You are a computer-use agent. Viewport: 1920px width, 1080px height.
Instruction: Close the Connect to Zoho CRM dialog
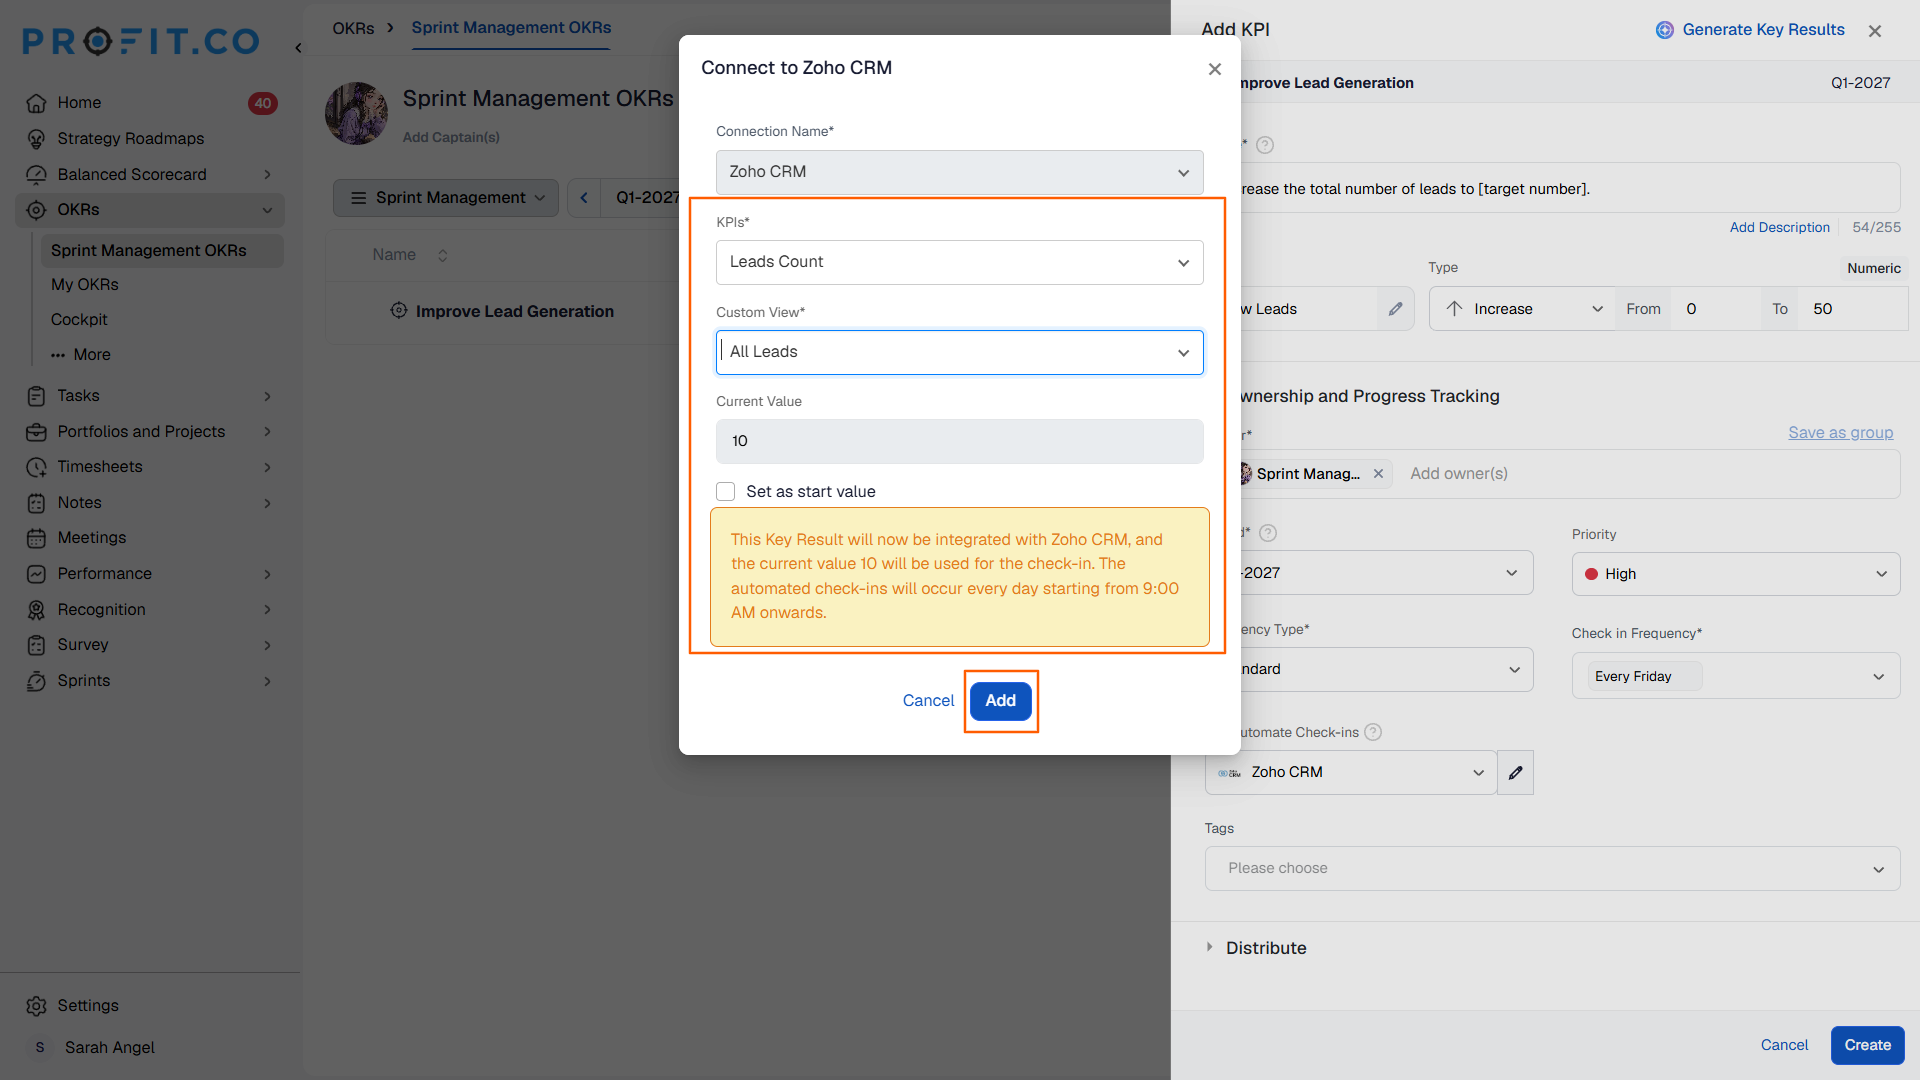click(1214, 69)
